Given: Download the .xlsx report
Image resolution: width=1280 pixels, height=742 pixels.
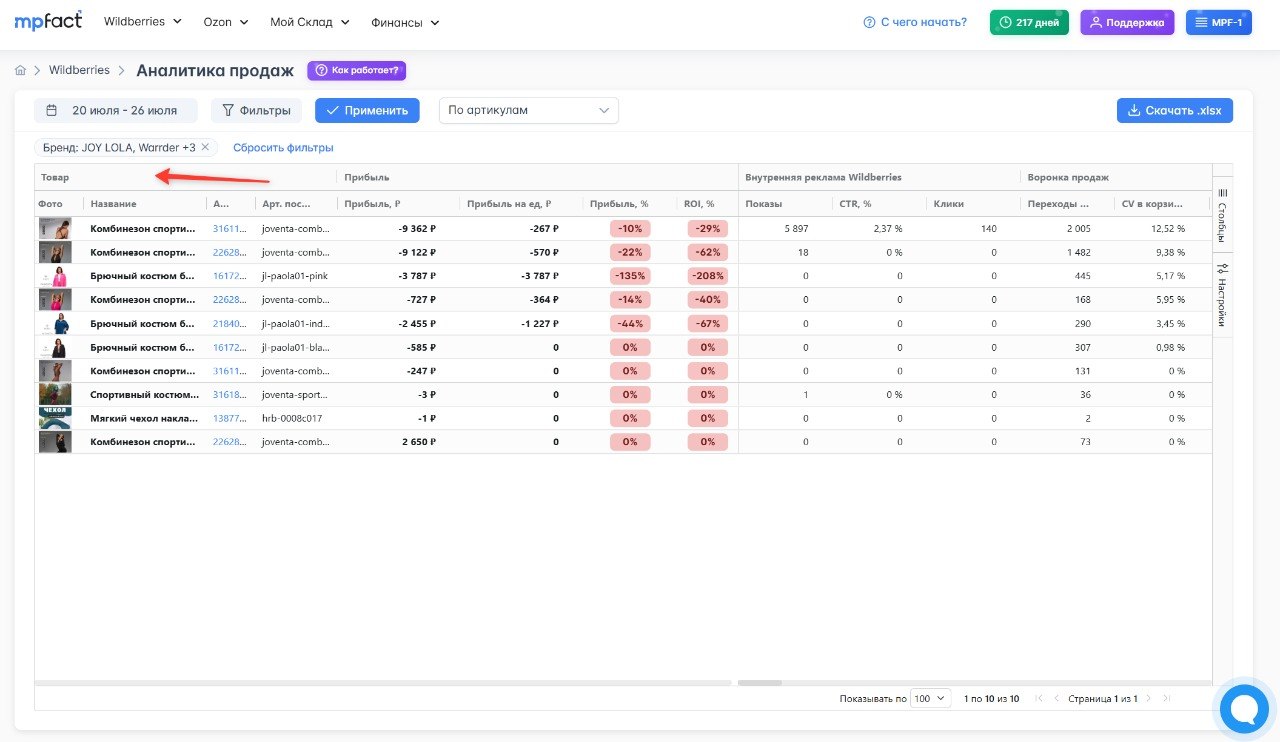Looking at the screenshot, I should 1175,110.
